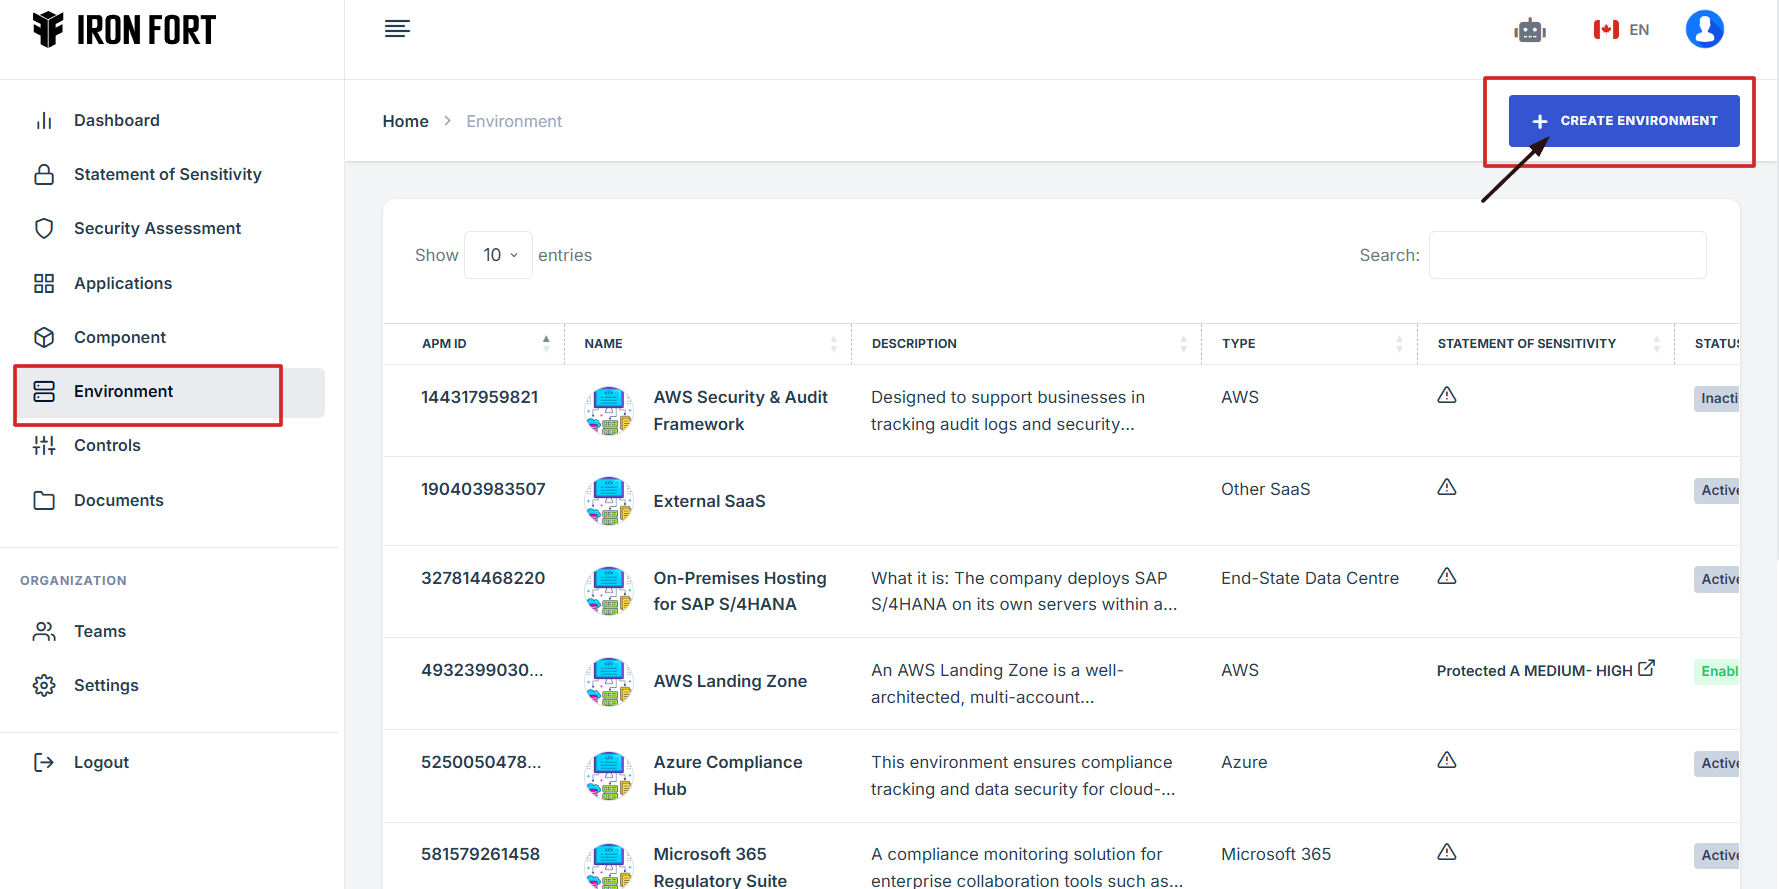Click warning triangle in External SaaS row
The image size is (1779, 889).
[1446, 487]
